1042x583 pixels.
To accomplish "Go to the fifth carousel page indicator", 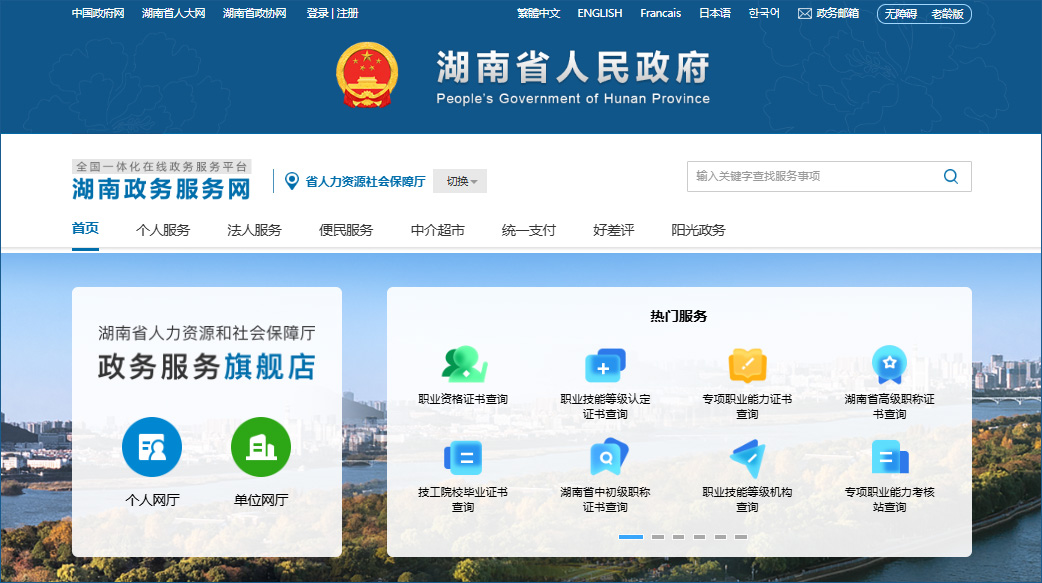I will pos(720,536).
